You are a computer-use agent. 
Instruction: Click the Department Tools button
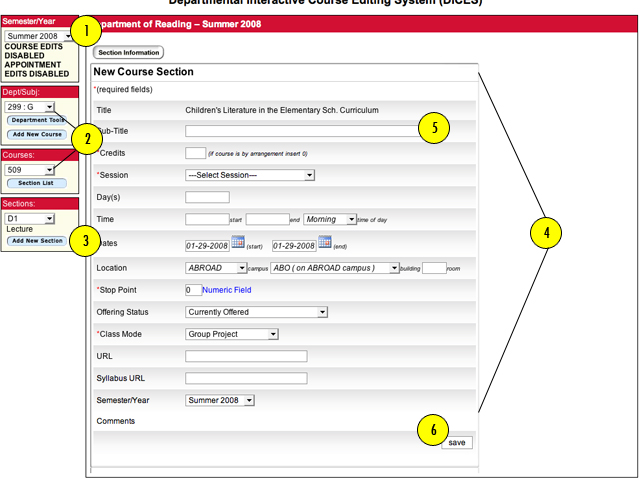coord(37,120)
